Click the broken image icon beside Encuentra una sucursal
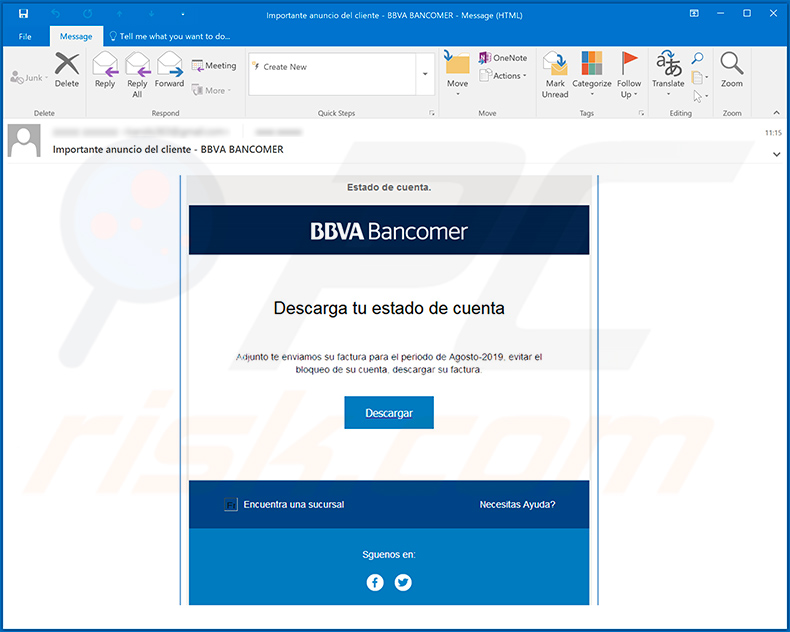This screenshot has height=632, width=790. coord(231,504)
